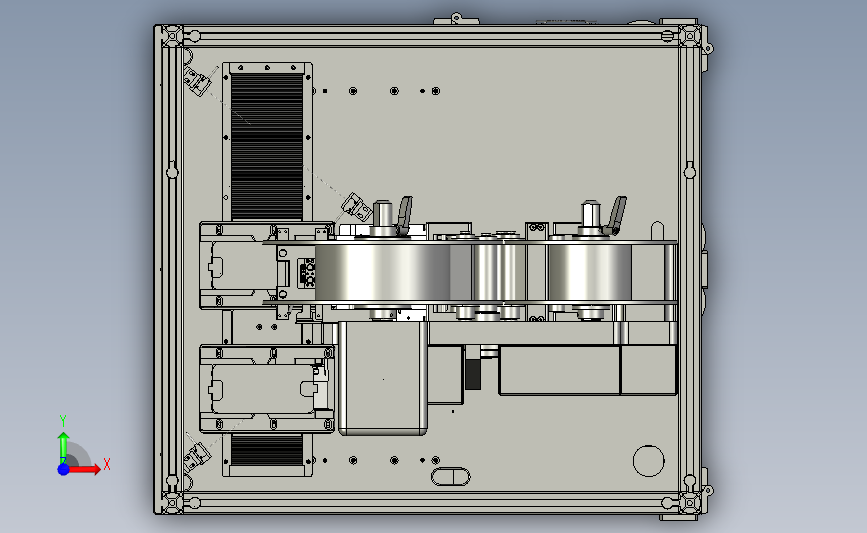Image resolution: width=867 pixels, height=533 pixels.
Task: Select the clamp lever on the right spindle
Action: 616,215
